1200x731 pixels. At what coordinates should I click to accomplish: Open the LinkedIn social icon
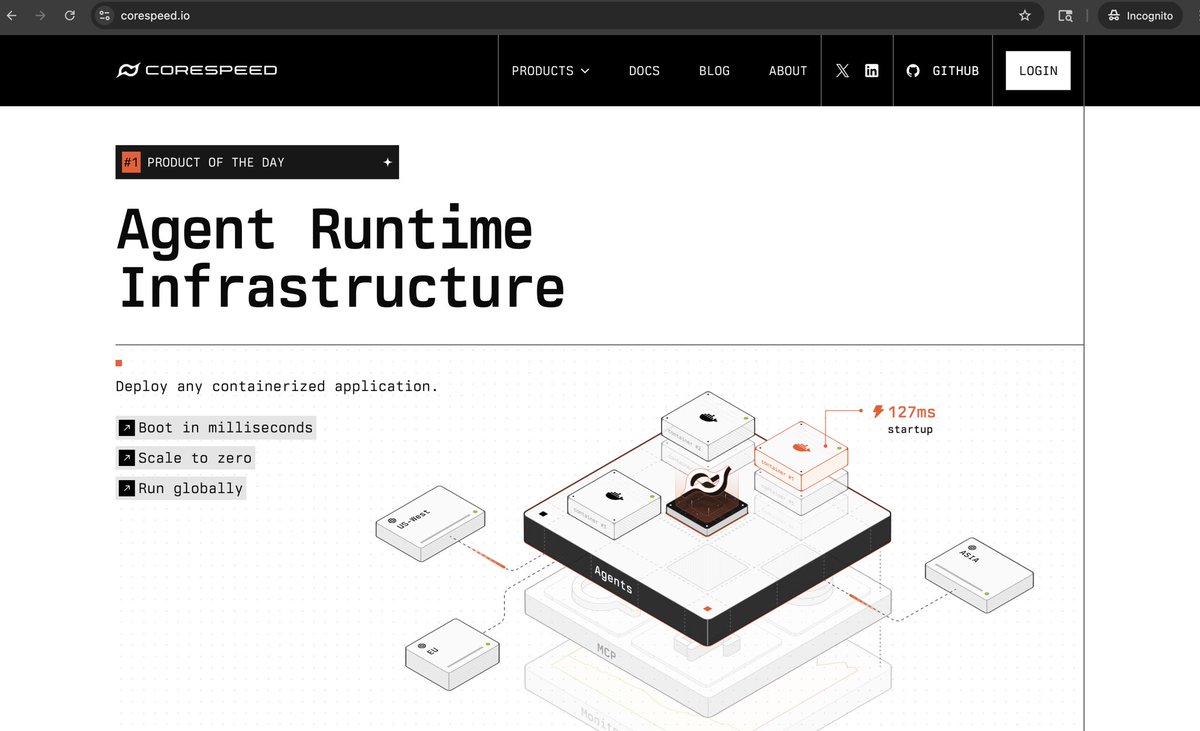point(872,71)
